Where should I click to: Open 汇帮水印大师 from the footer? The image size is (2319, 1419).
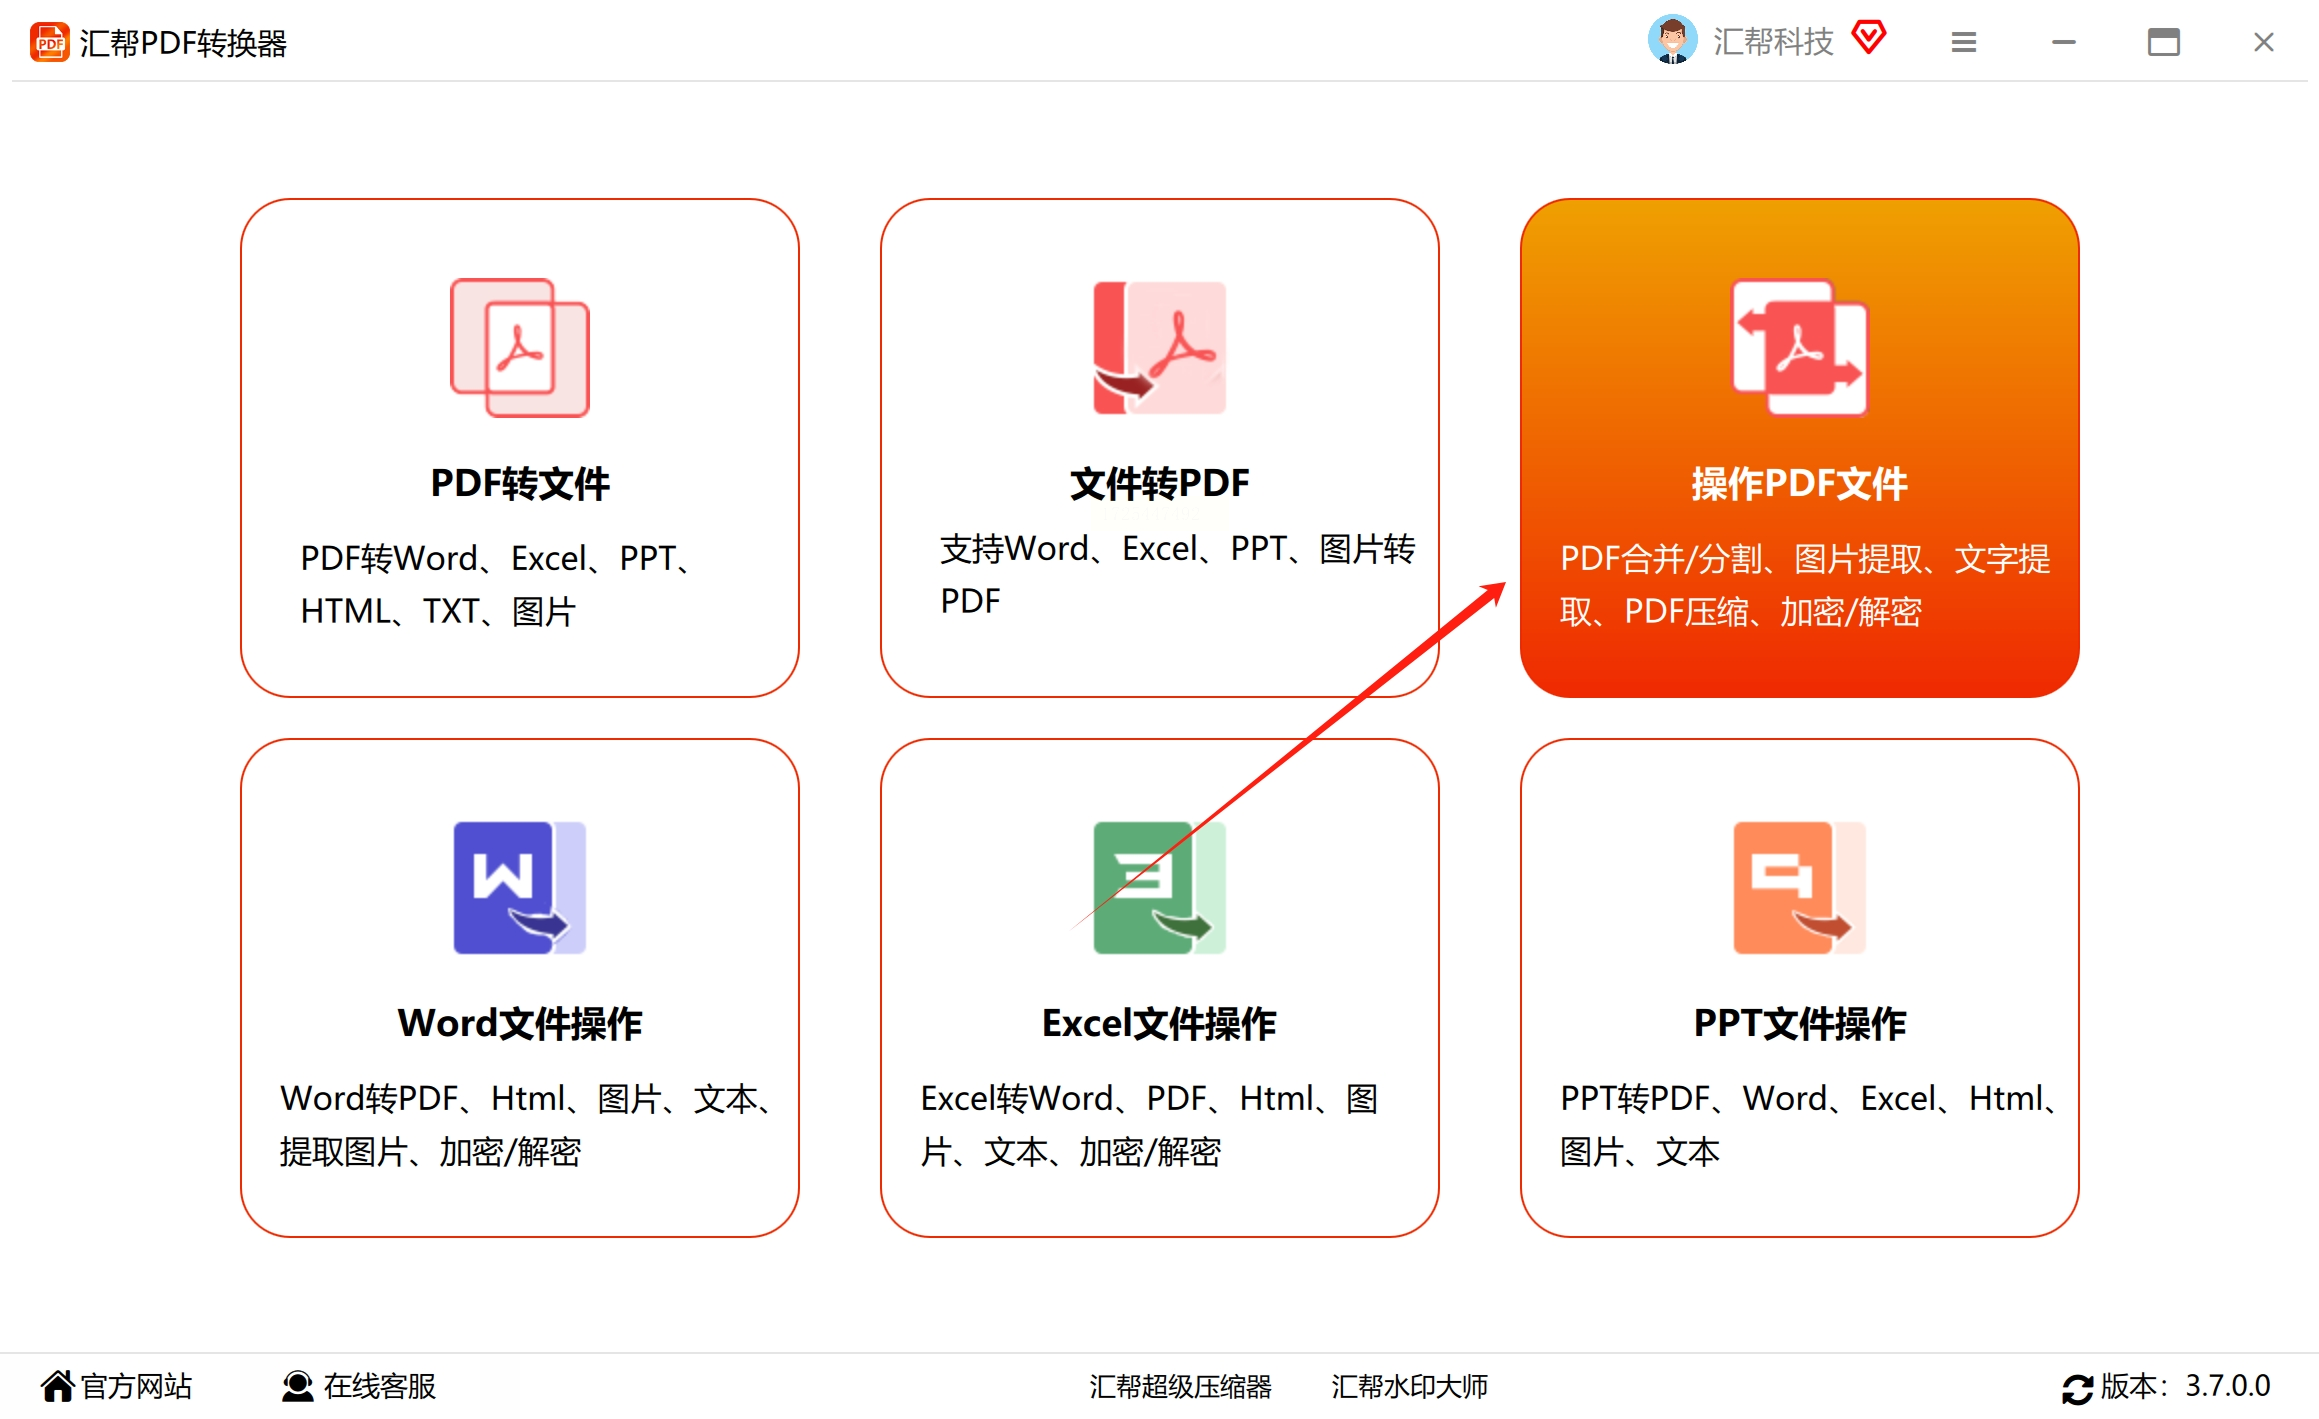pos(1409,1388)
